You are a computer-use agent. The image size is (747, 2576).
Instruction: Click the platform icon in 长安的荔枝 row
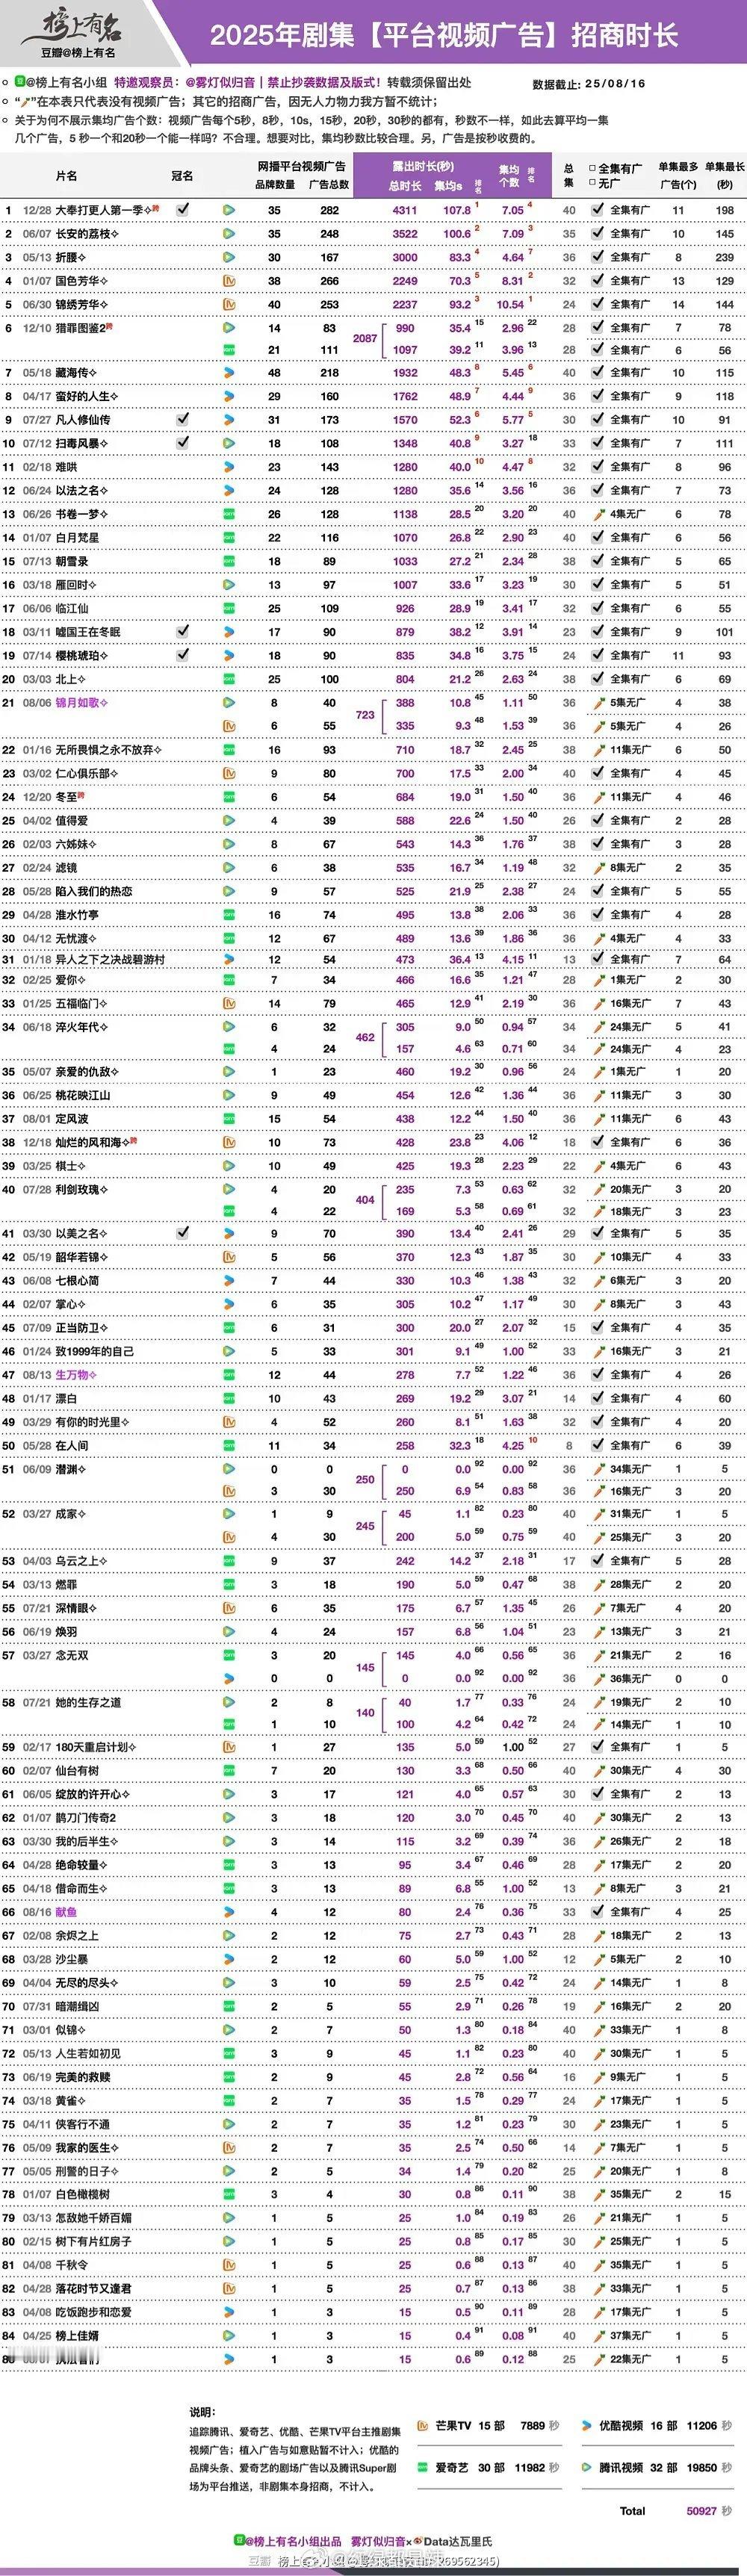[229, 234]
